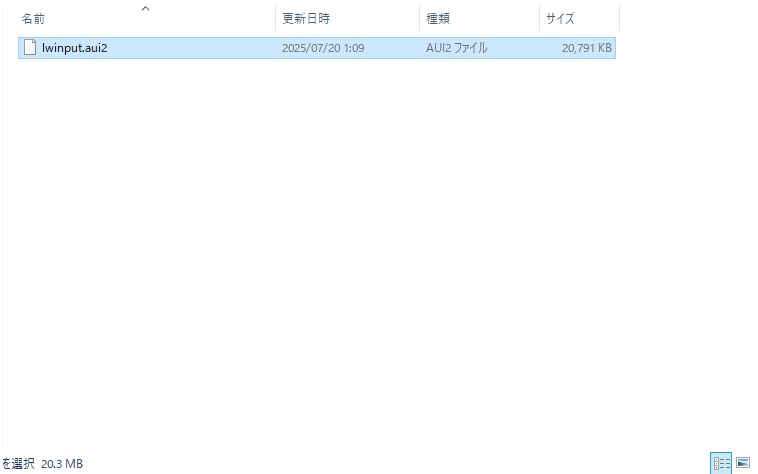758x474 pixels.
Task: Select the lwinput.aui2 file name
Action: 74,48
